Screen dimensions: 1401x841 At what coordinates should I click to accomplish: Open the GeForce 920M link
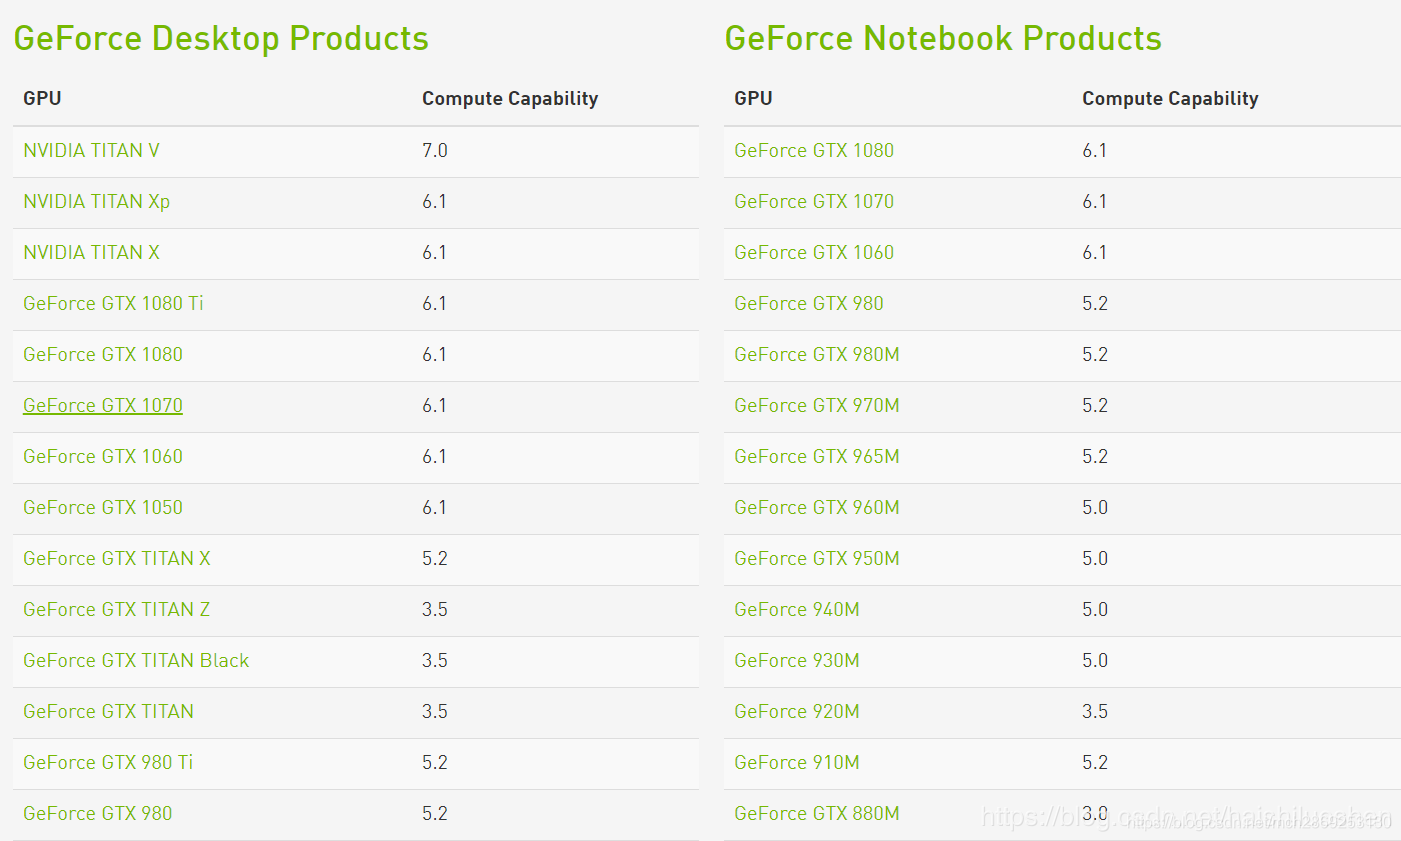click(x=797, y=712)
